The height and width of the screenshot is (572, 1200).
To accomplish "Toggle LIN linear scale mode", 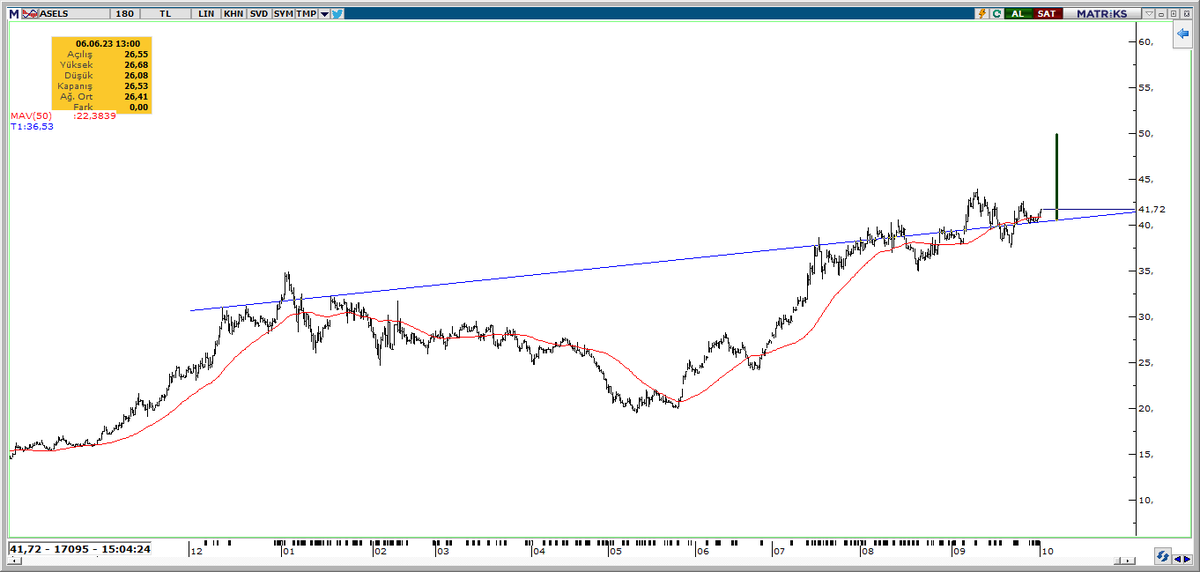I will 206,14.
